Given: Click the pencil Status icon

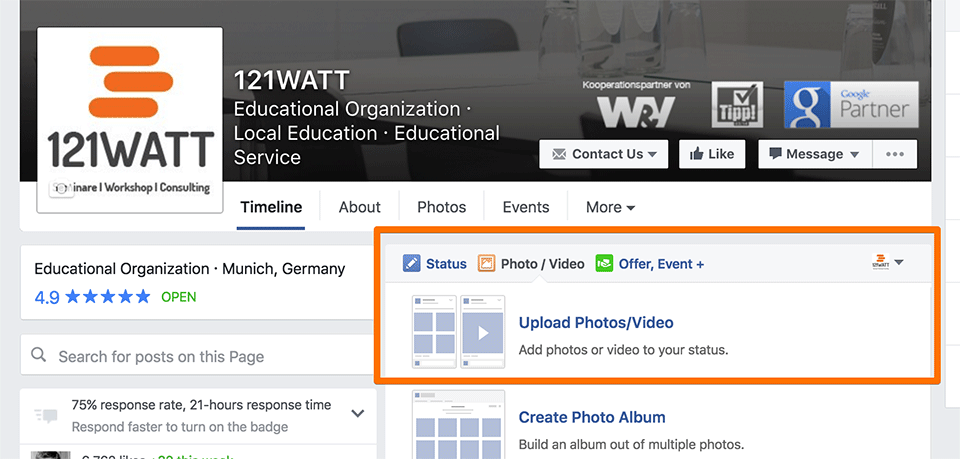Looking at the screenshot, I should (x=411, y=264).
